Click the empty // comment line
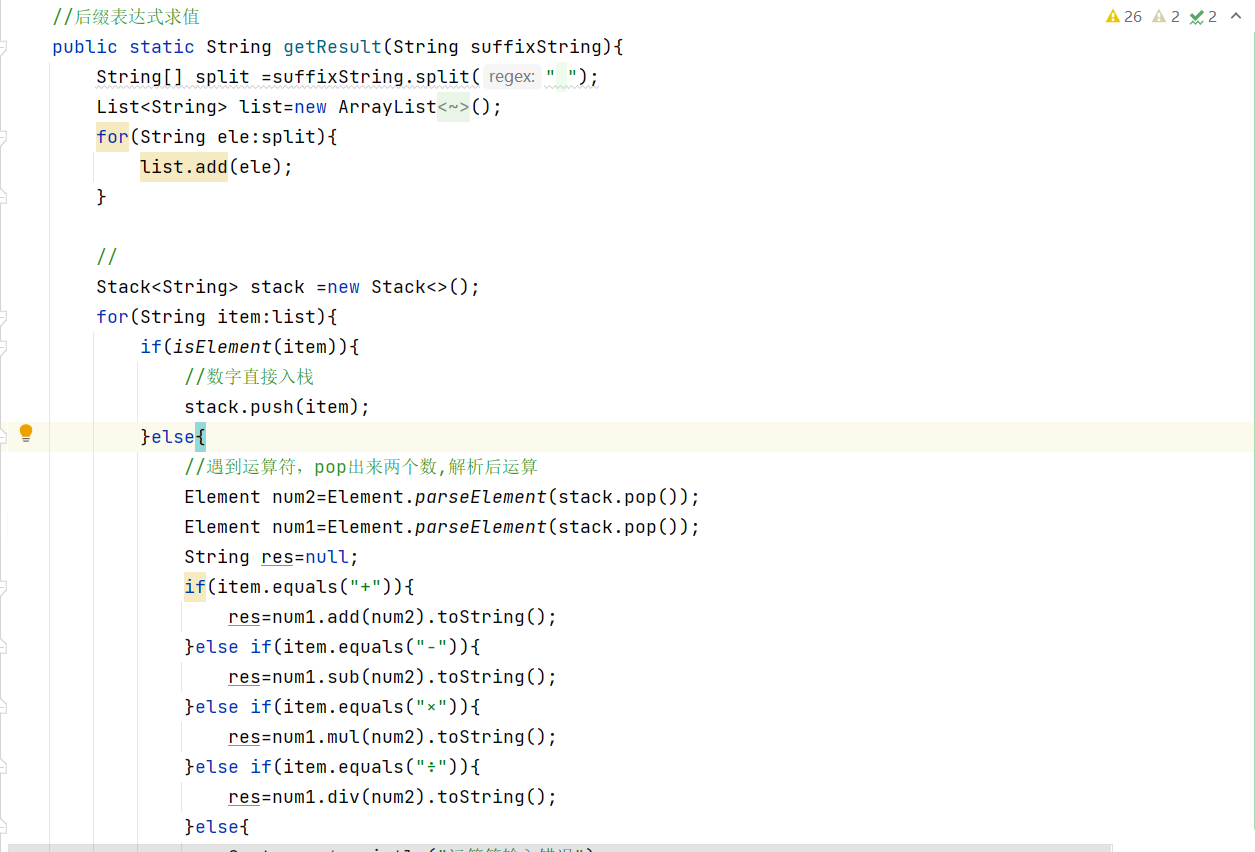Screen dimensions: 1255x852 [x=107, y=257]
